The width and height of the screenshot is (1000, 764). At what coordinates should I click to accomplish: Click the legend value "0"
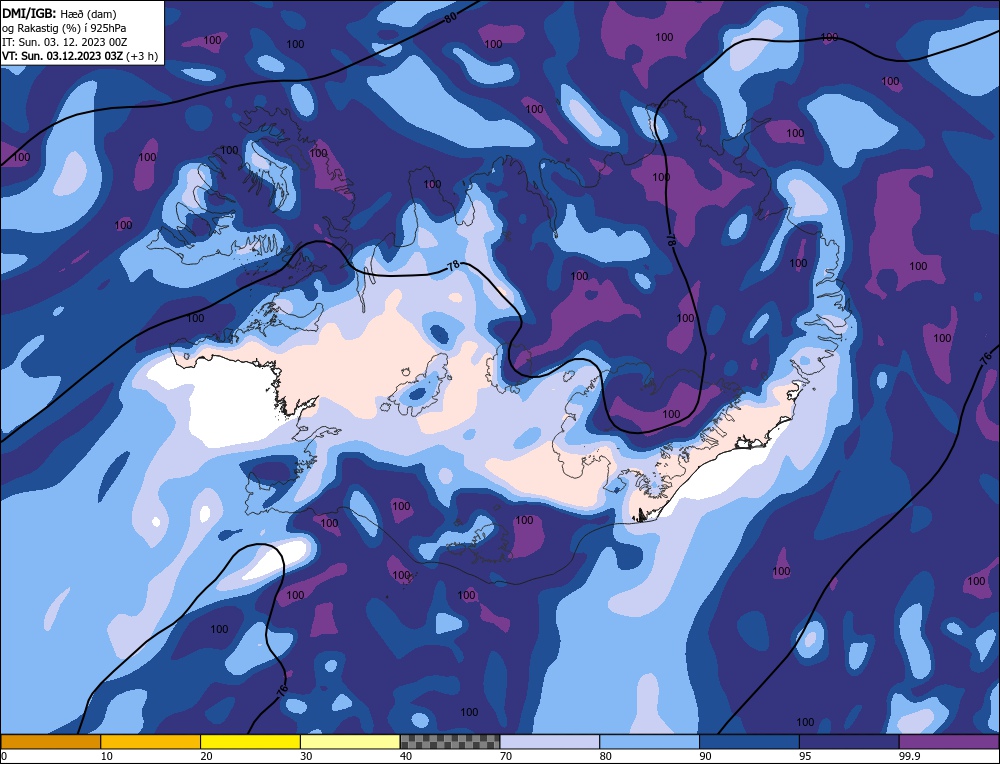[4, 756]
